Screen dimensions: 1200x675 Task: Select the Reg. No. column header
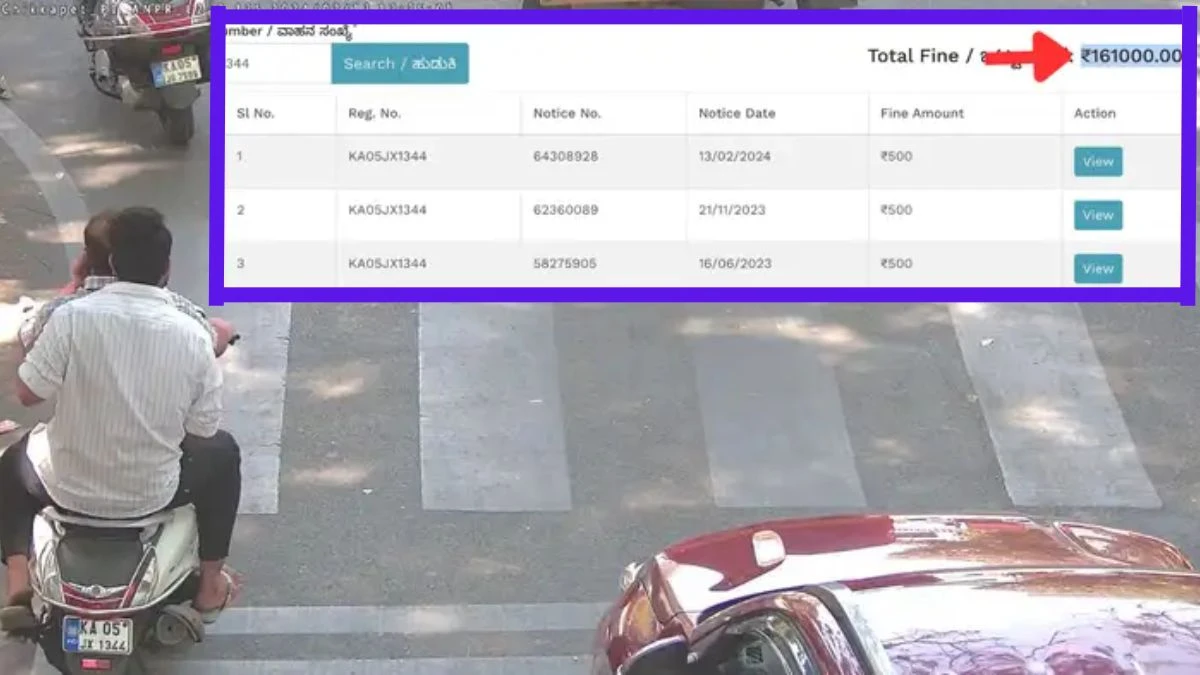point(375,113)
